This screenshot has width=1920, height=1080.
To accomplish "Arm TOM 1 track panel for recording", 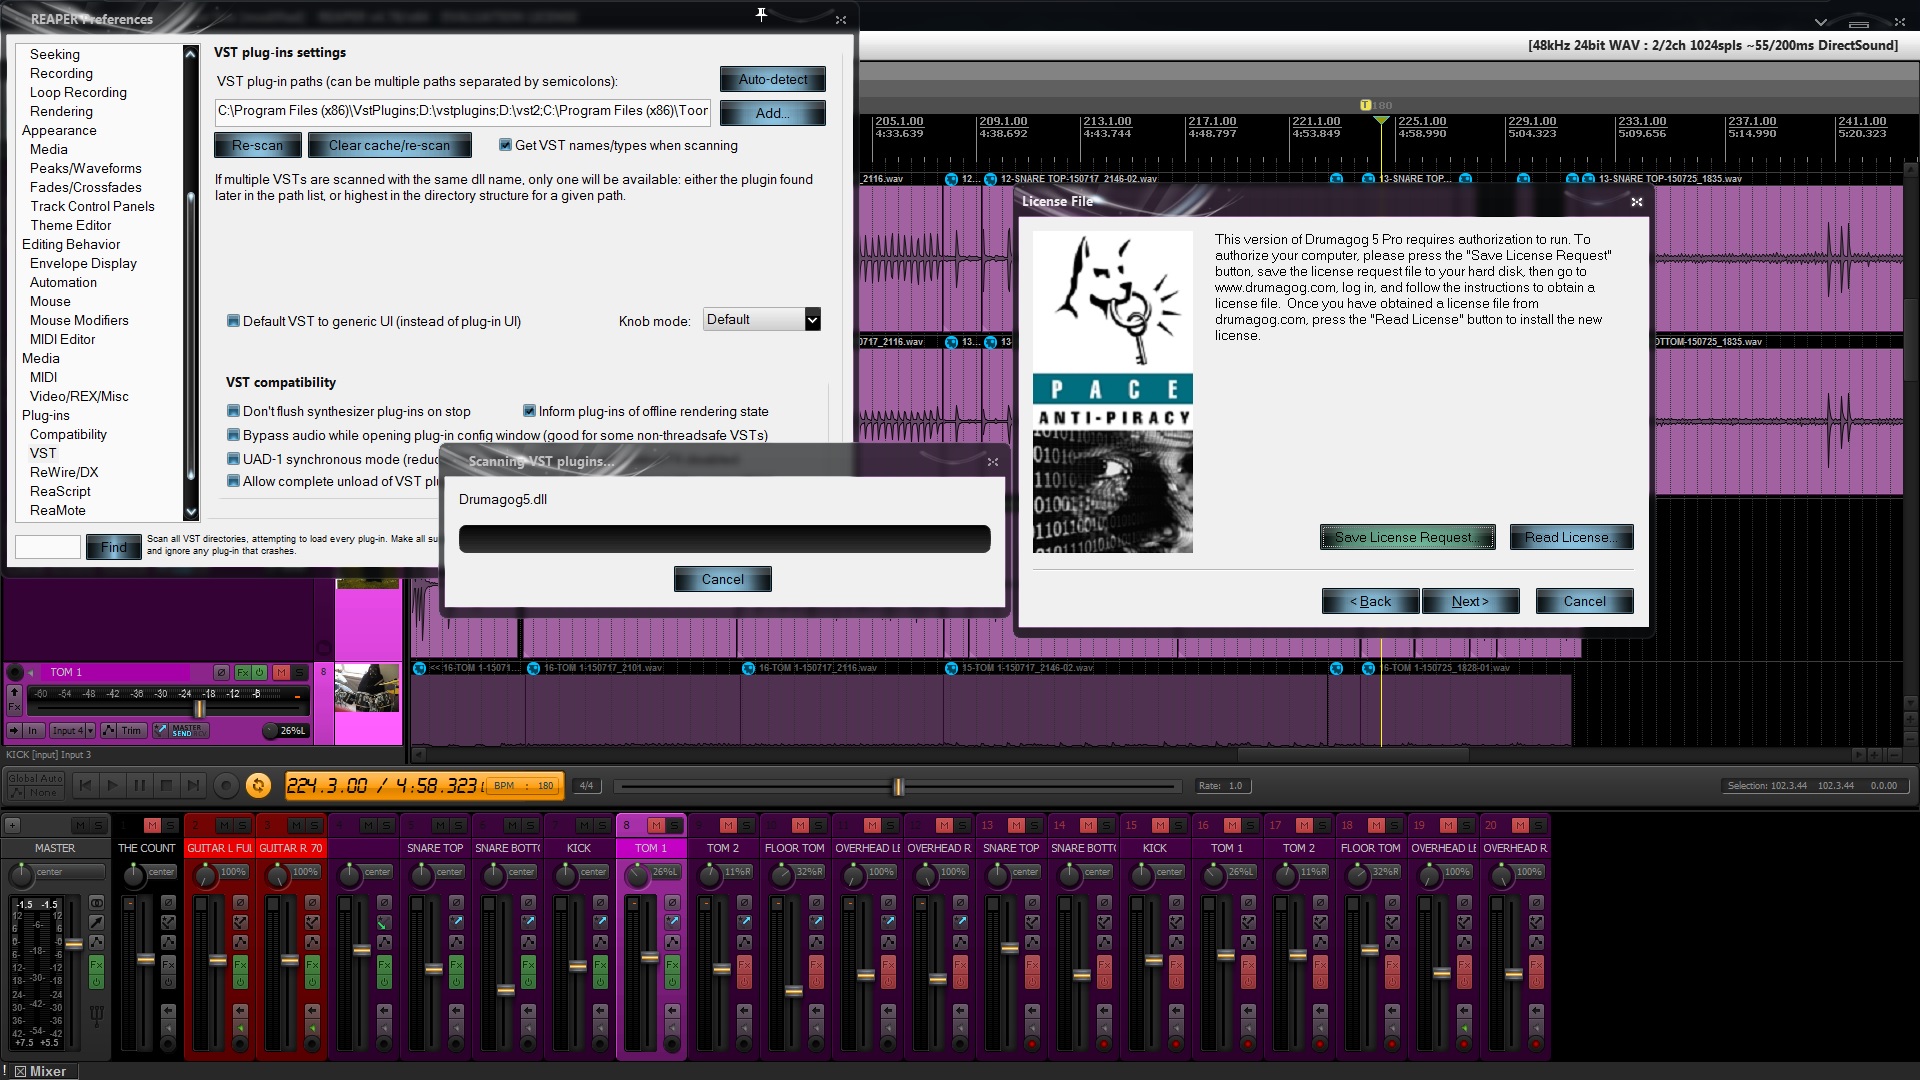I will tap(15, 672).
